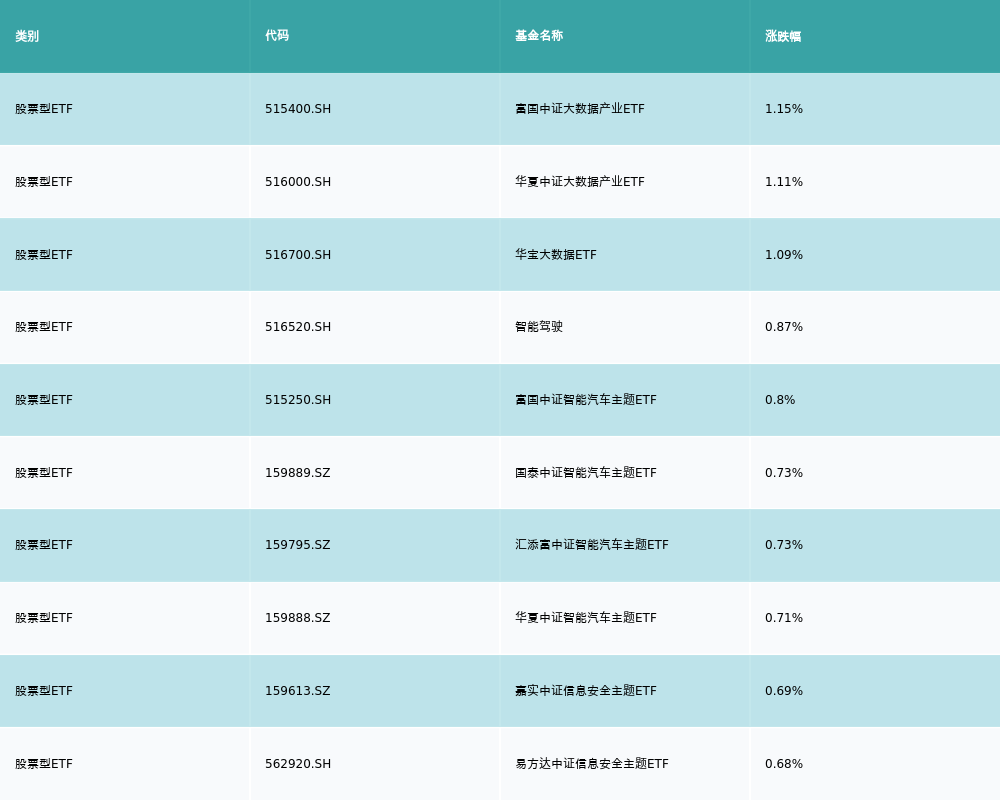1000x800 pixels.
Task: Select code 159795.SZ
Action: pyautogui.click(x=298, y=545)
